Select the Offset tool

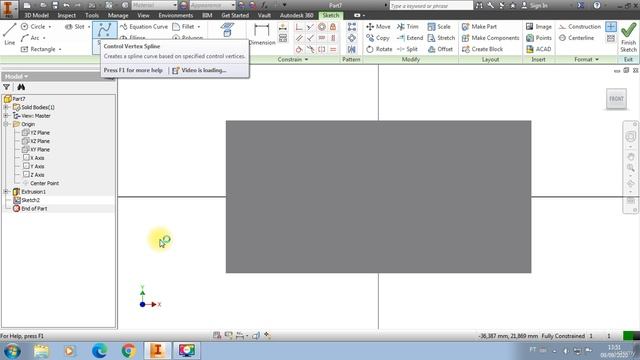(440, 49)
